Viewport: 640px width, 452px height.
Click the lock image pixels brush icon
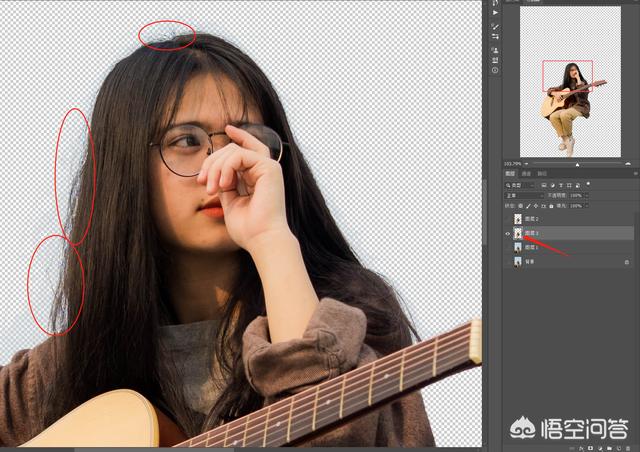[x=529, y=206]
